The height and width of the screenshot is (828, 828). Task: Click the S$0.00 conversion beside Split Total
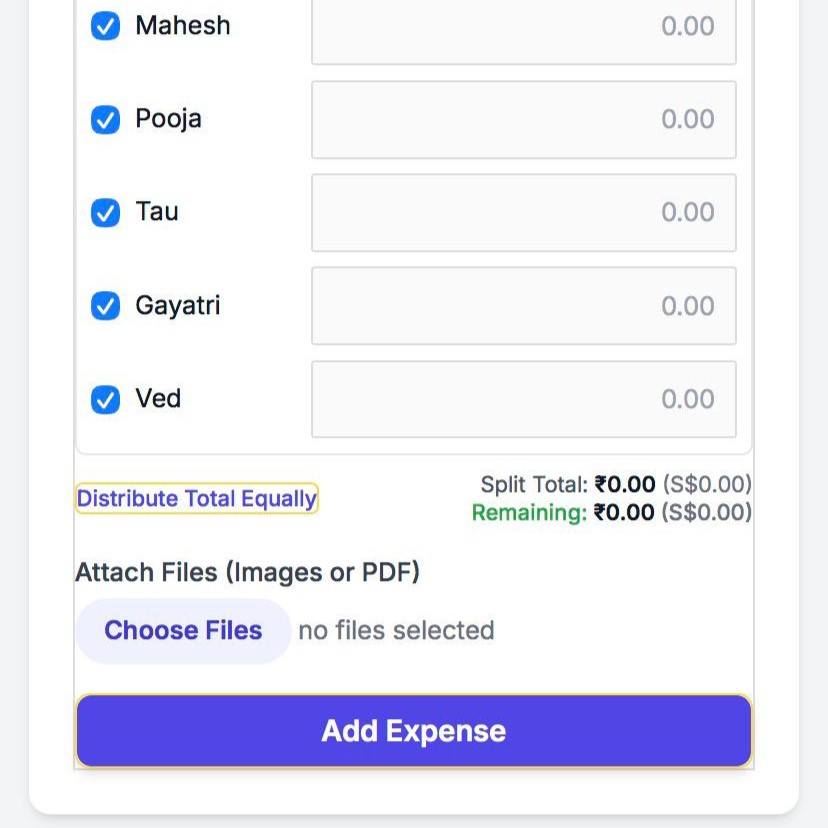point(705,484)
